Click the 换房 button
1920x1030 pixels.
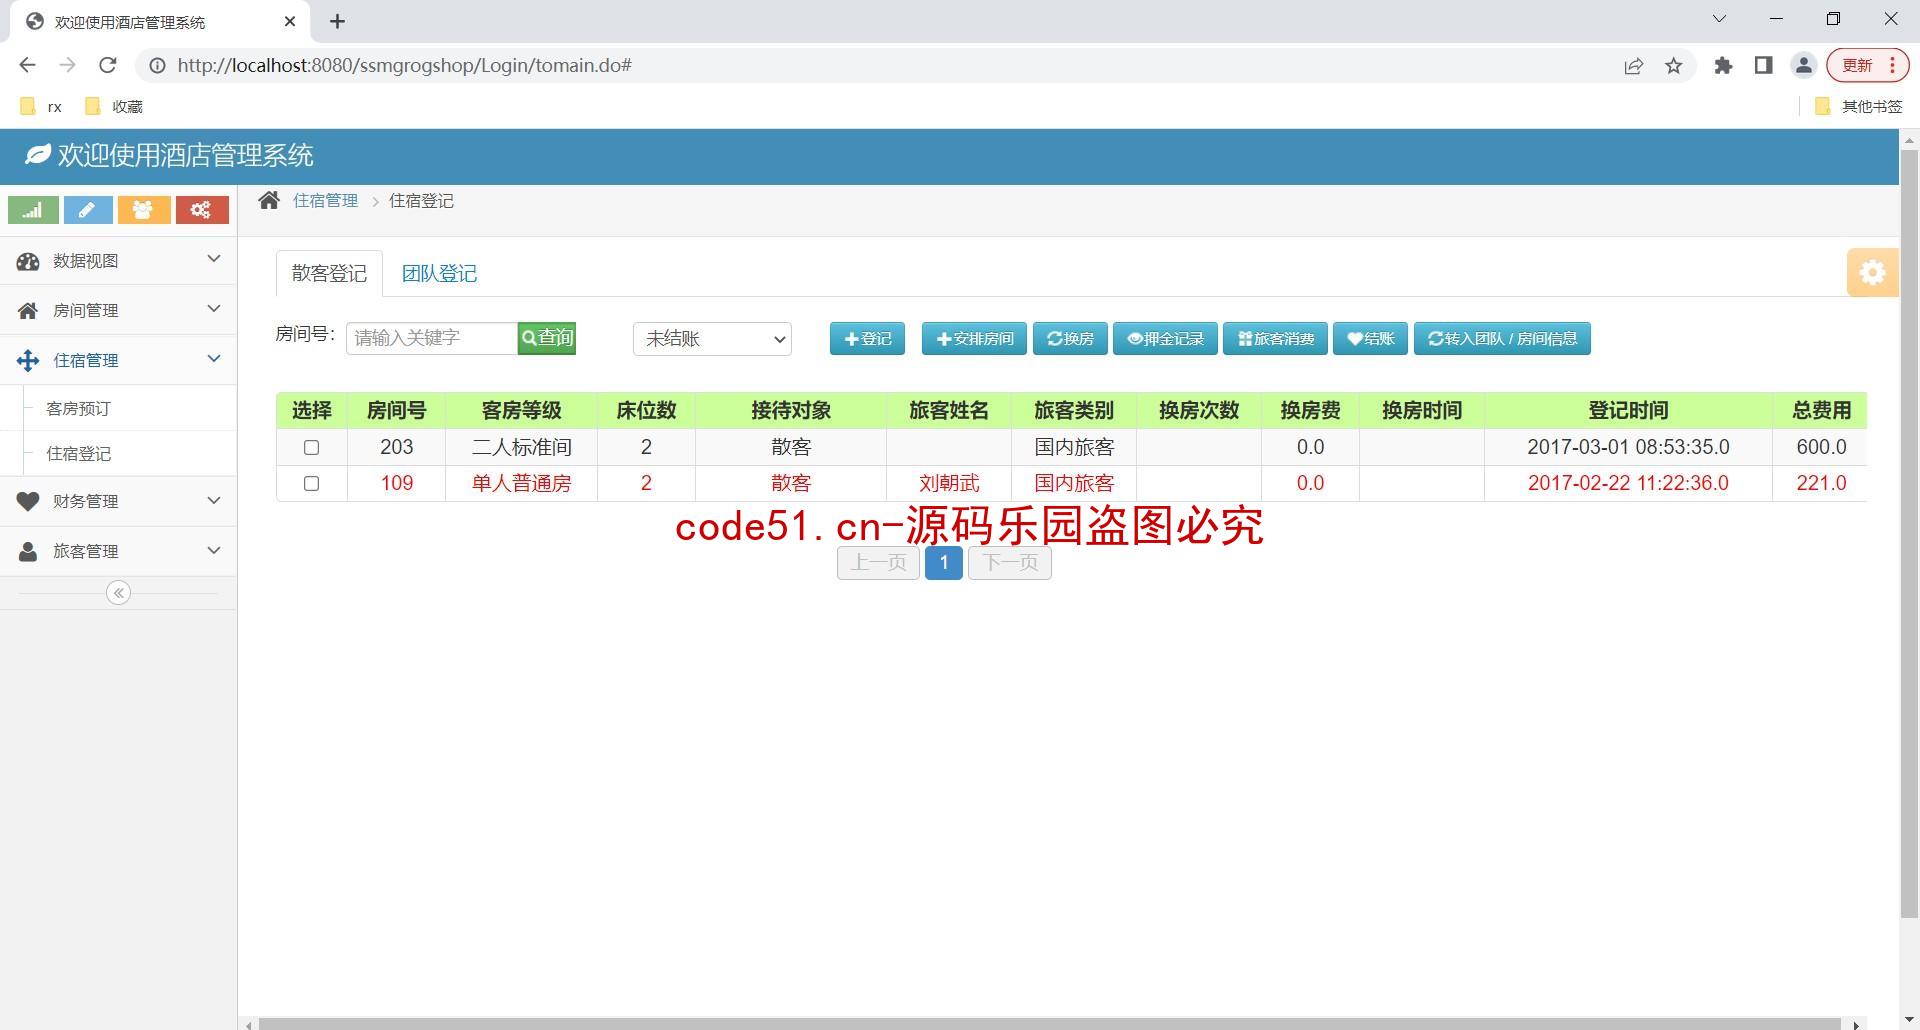(1070, 339)
